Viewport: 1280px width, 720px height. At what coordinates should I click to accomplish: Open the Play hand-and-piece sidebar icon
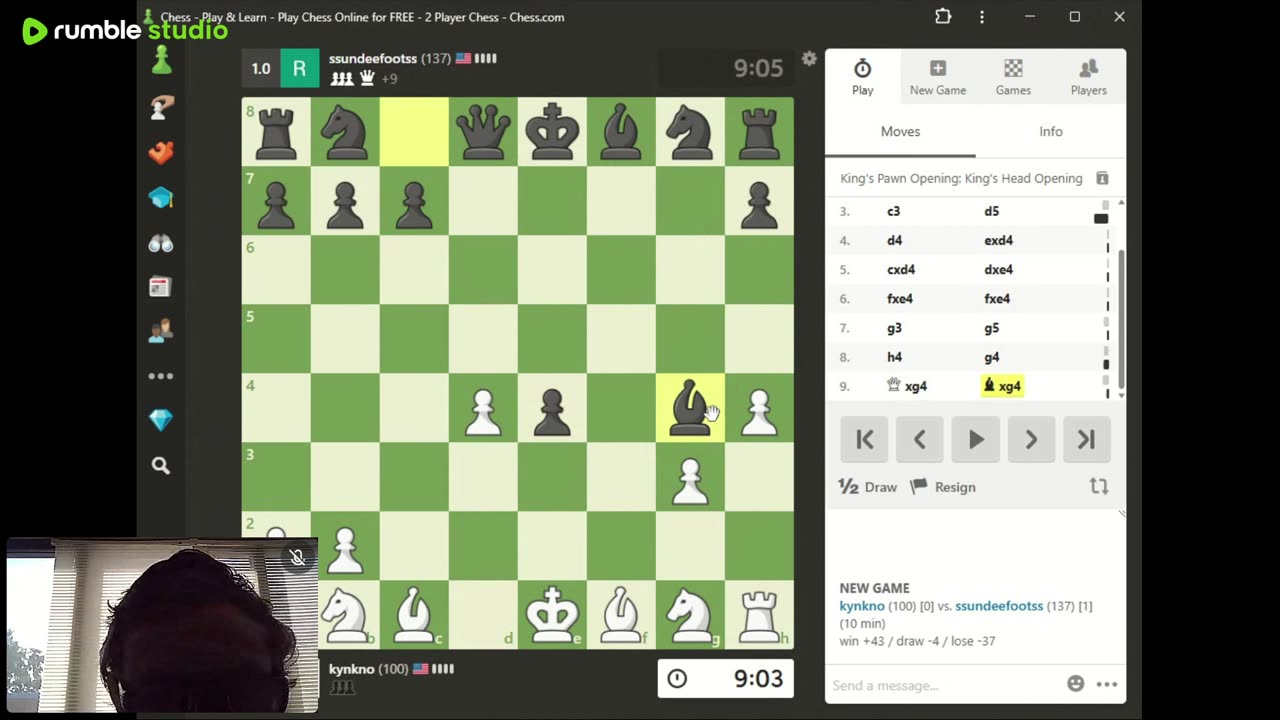[x=161, y=107]
